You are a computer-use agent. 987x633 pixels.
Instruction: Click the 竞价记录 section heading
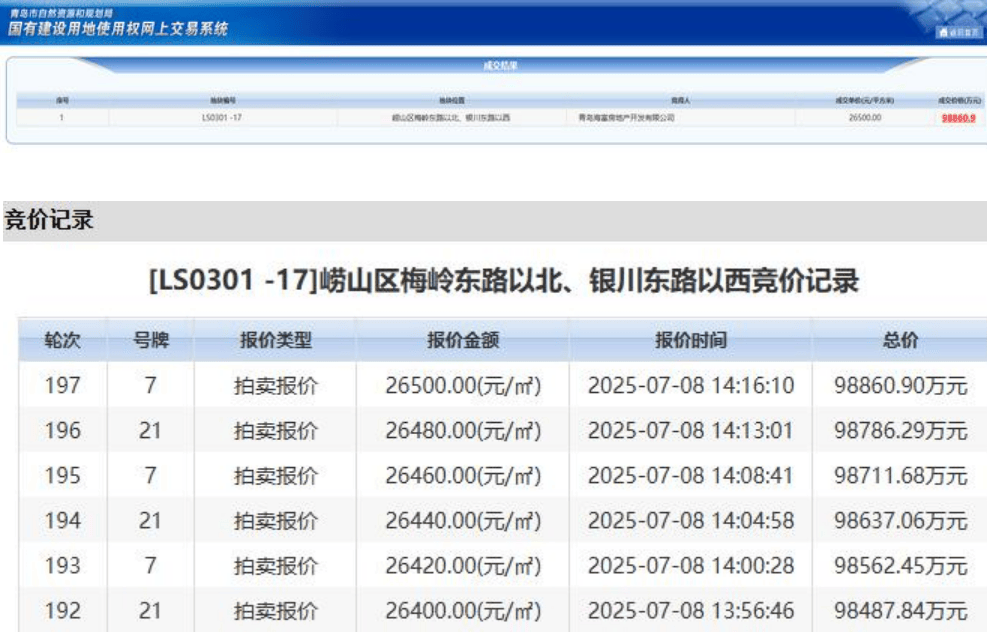49,220
